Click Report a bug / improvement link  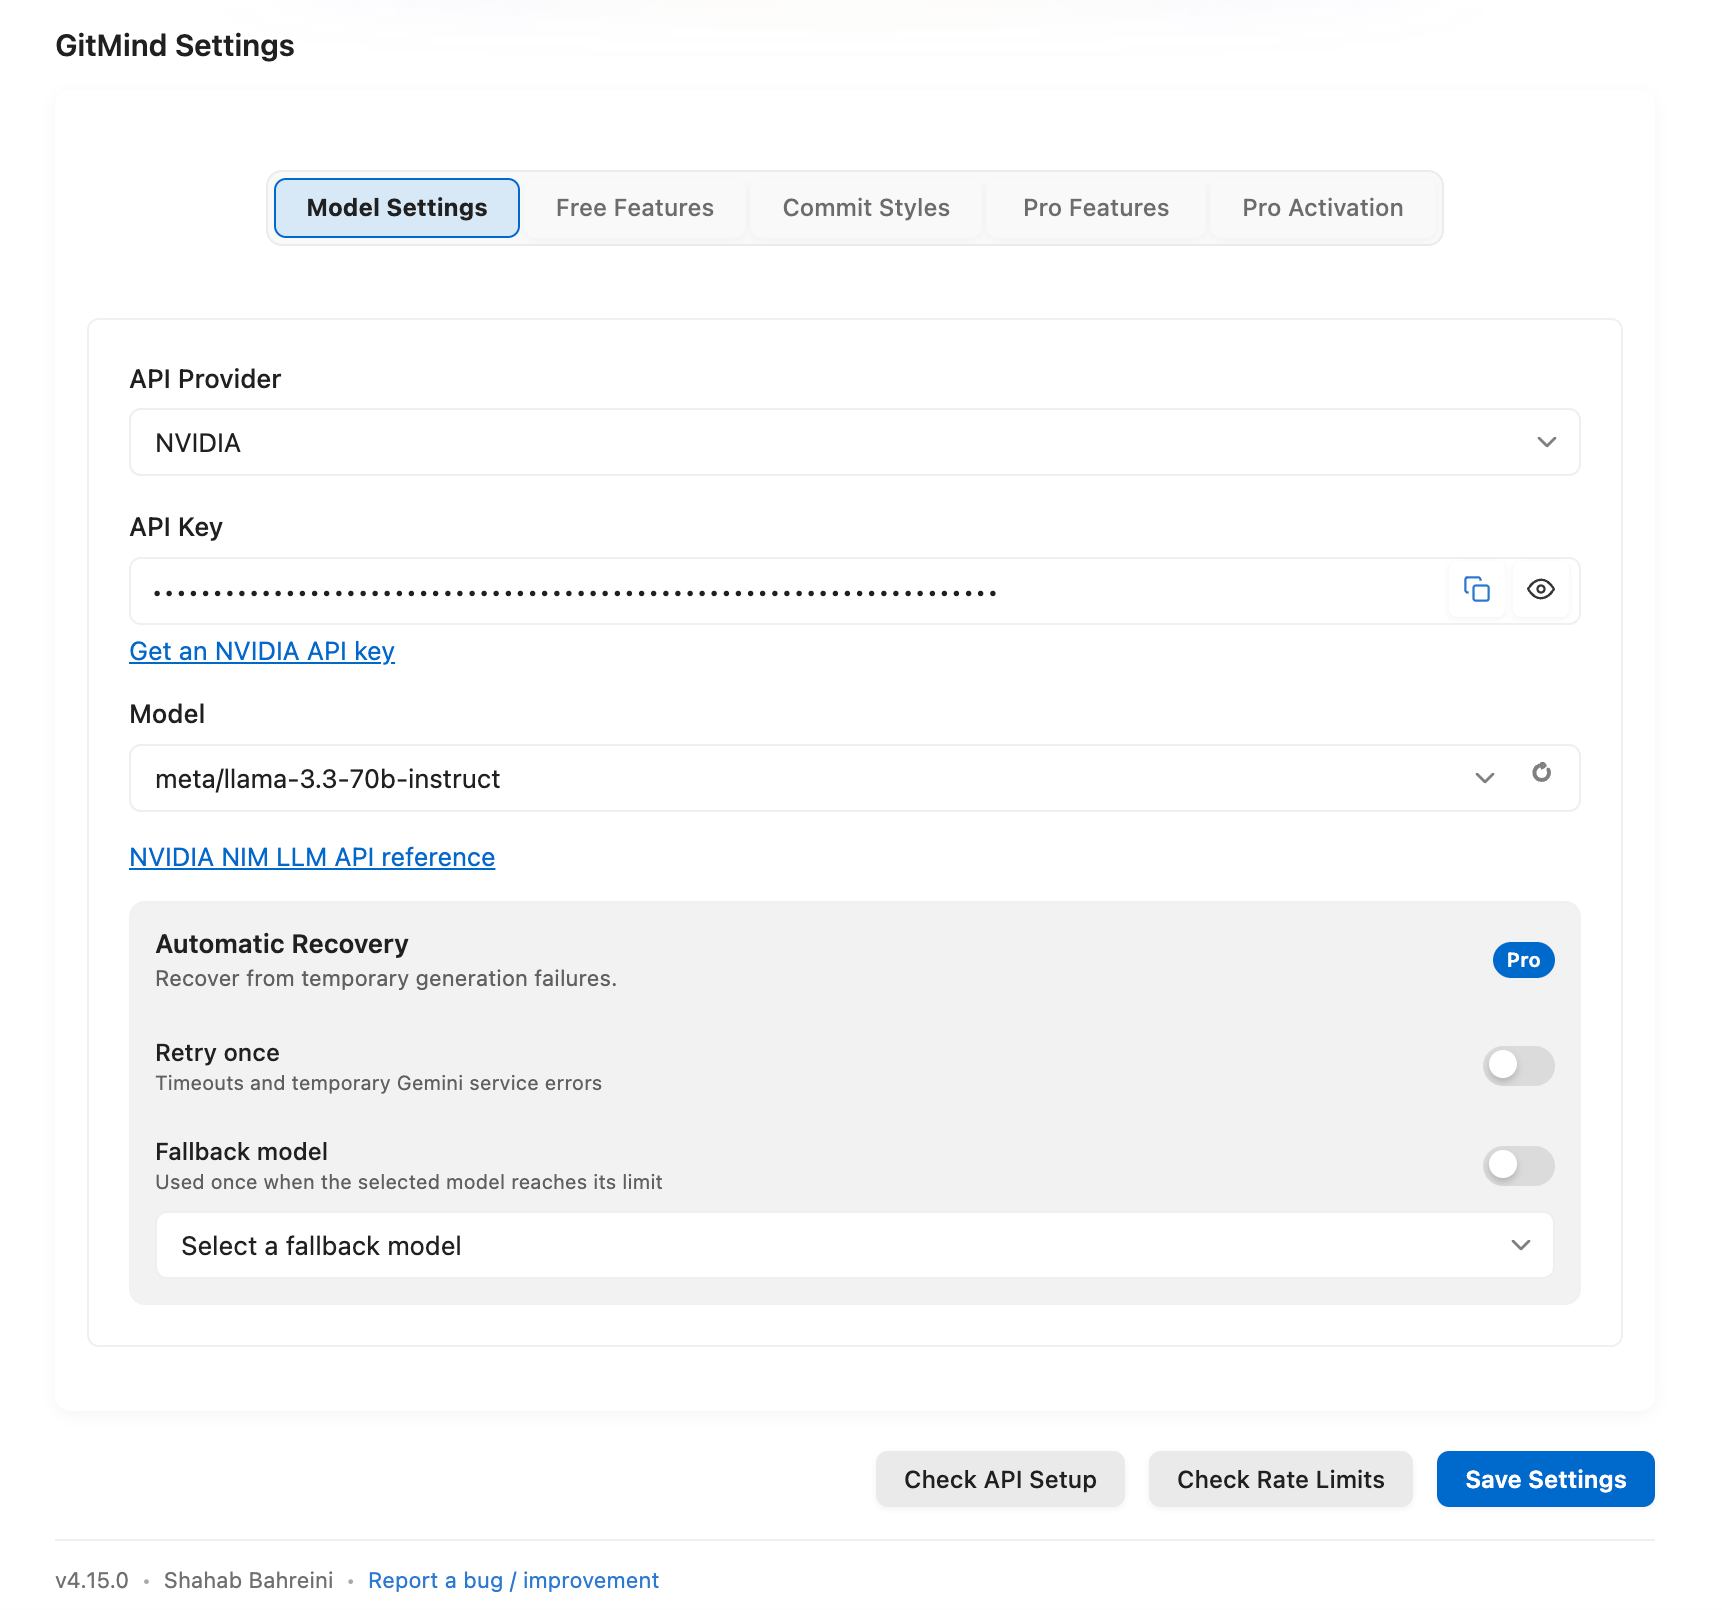coord(513,1580)
